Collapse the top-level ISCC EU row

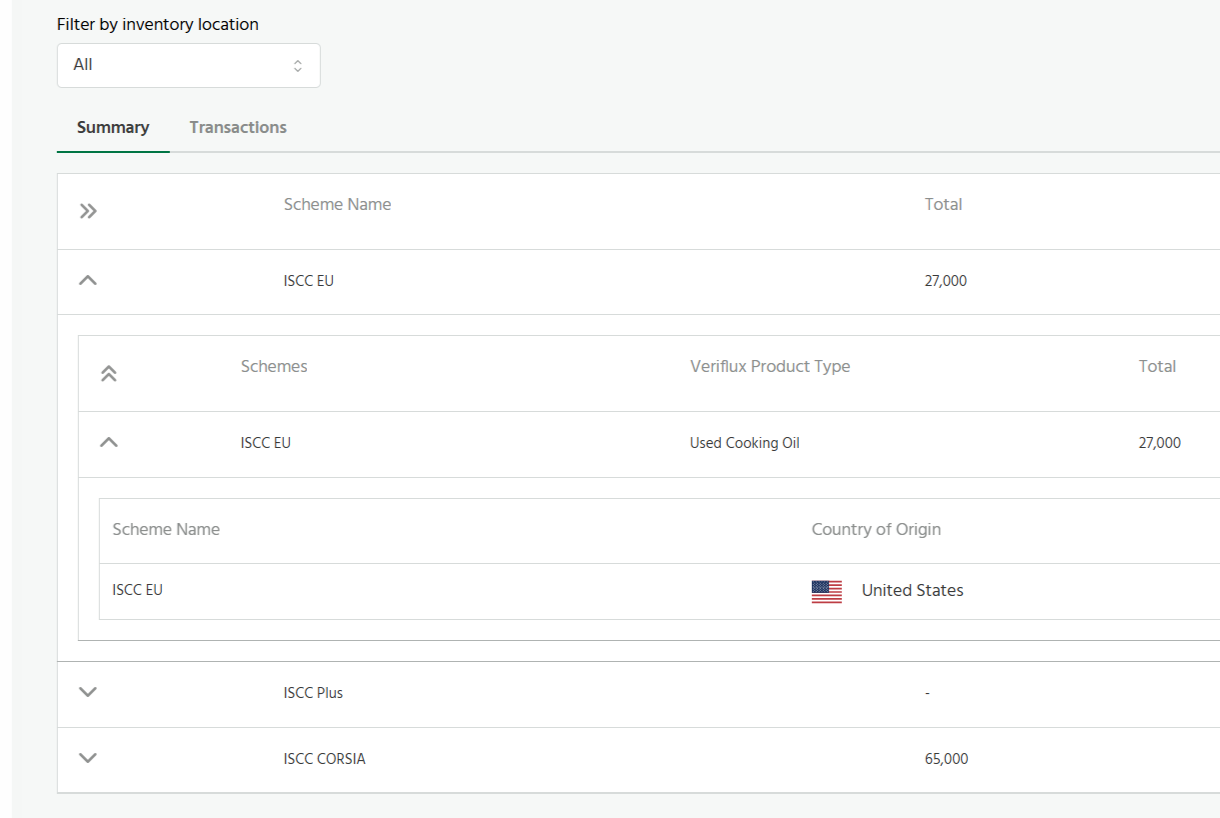88,281
